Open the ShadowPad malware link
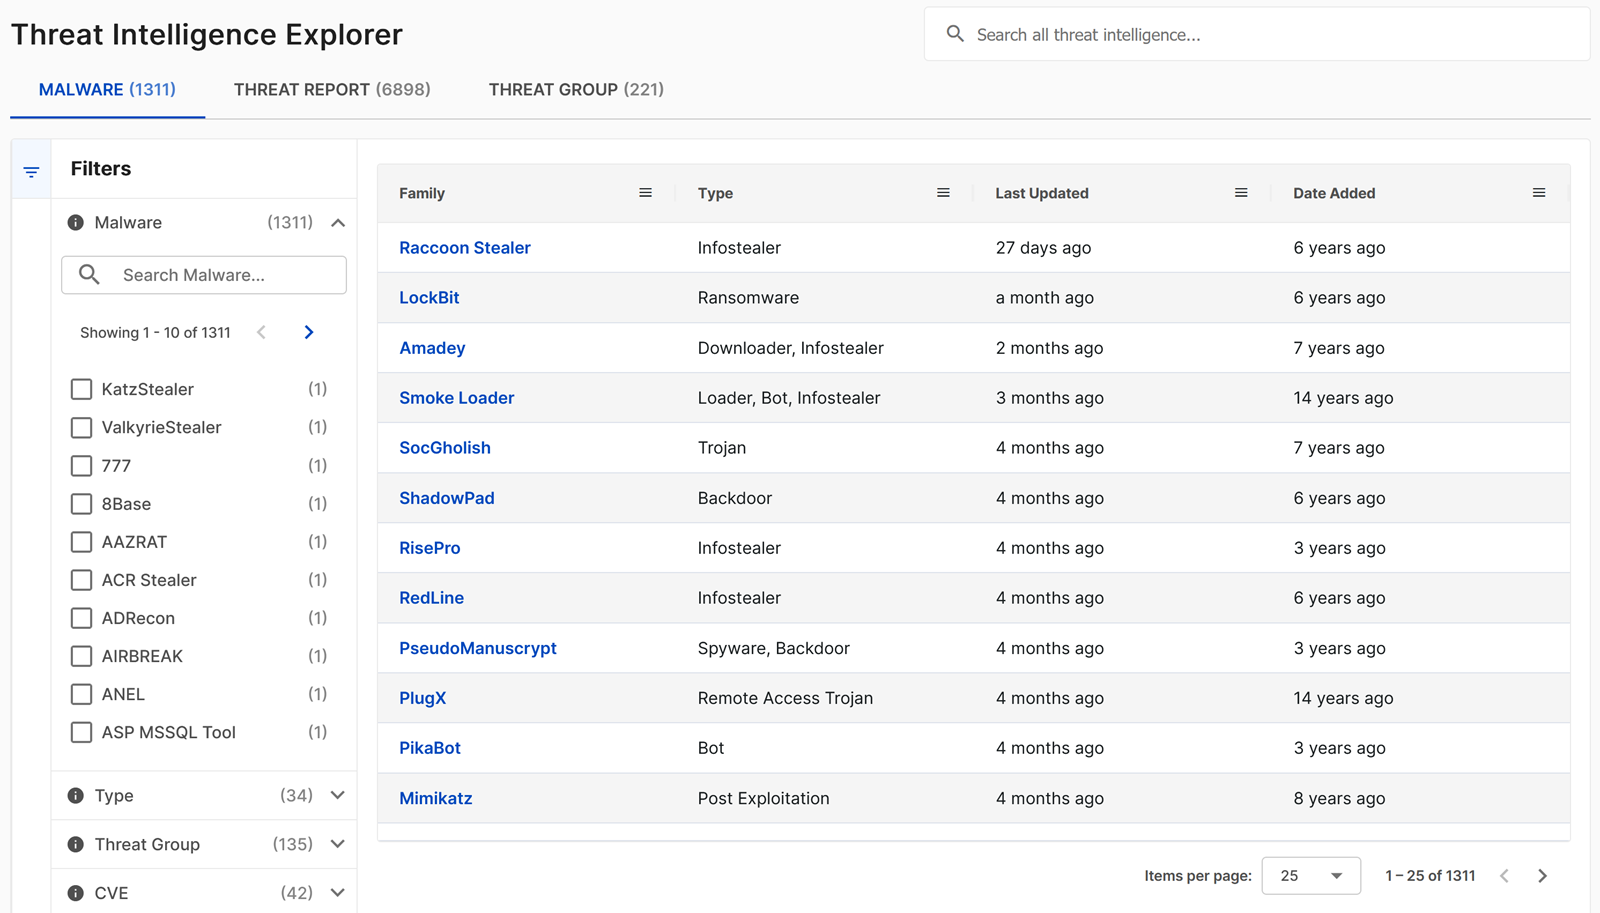Screen dimensions: 1600x913 [x=447, y=498]
